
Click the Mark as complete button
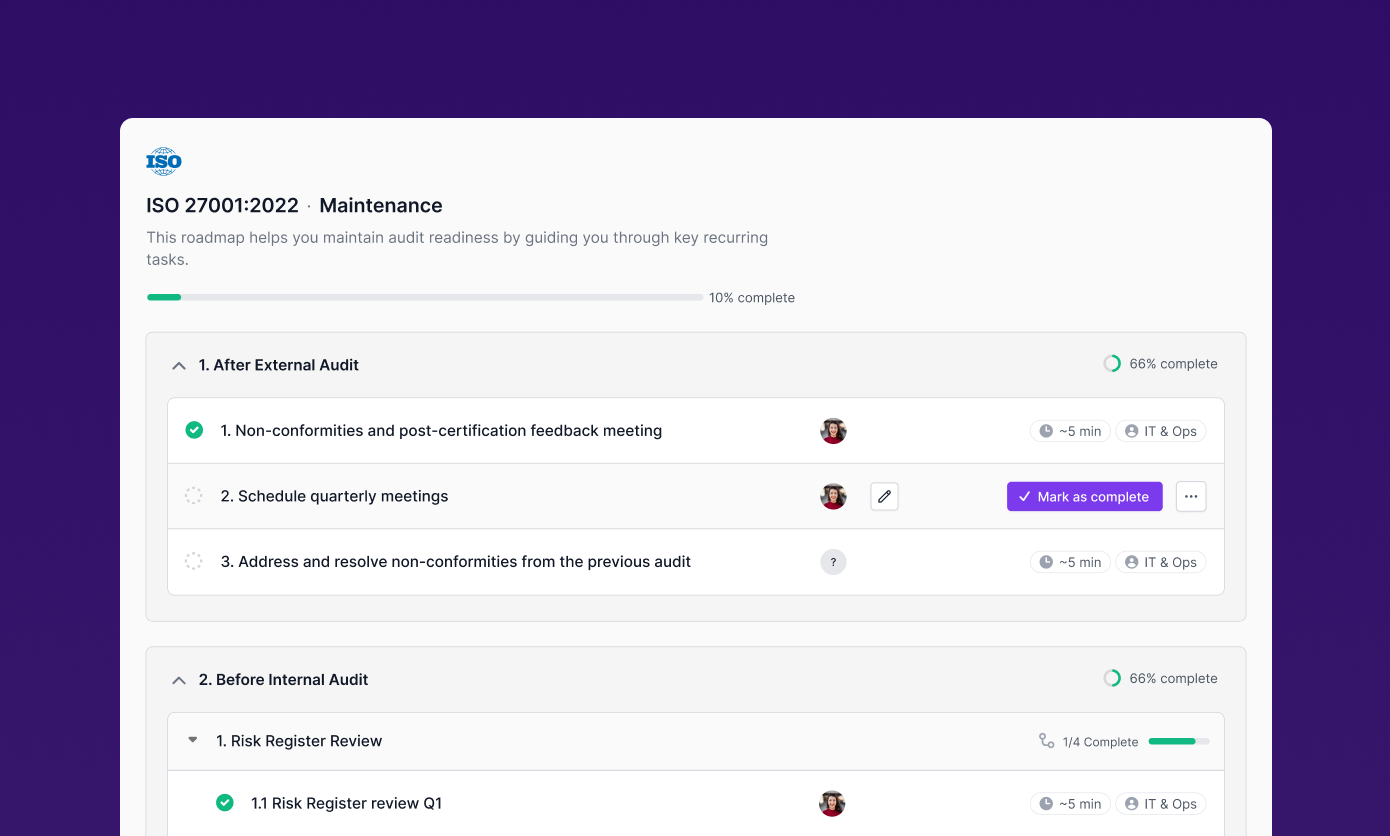tap(1084, 496)
